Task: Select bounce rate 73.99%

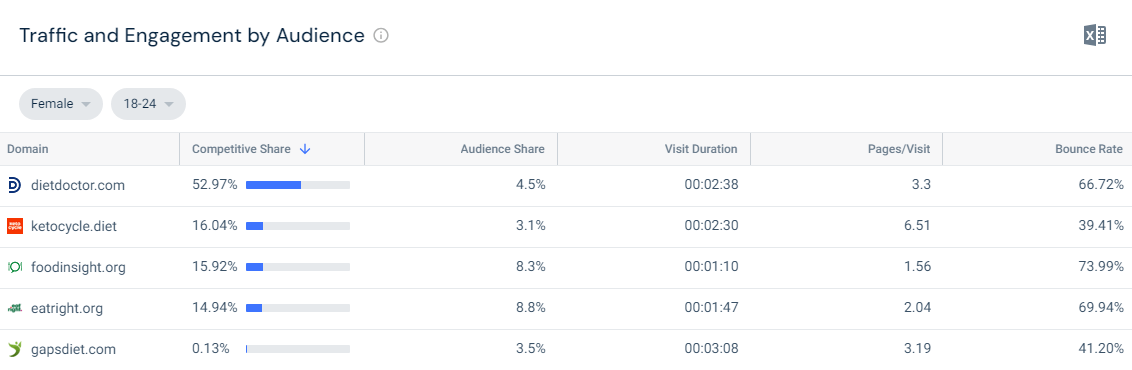Action: pyautogui.click(x=1101, y=268)
